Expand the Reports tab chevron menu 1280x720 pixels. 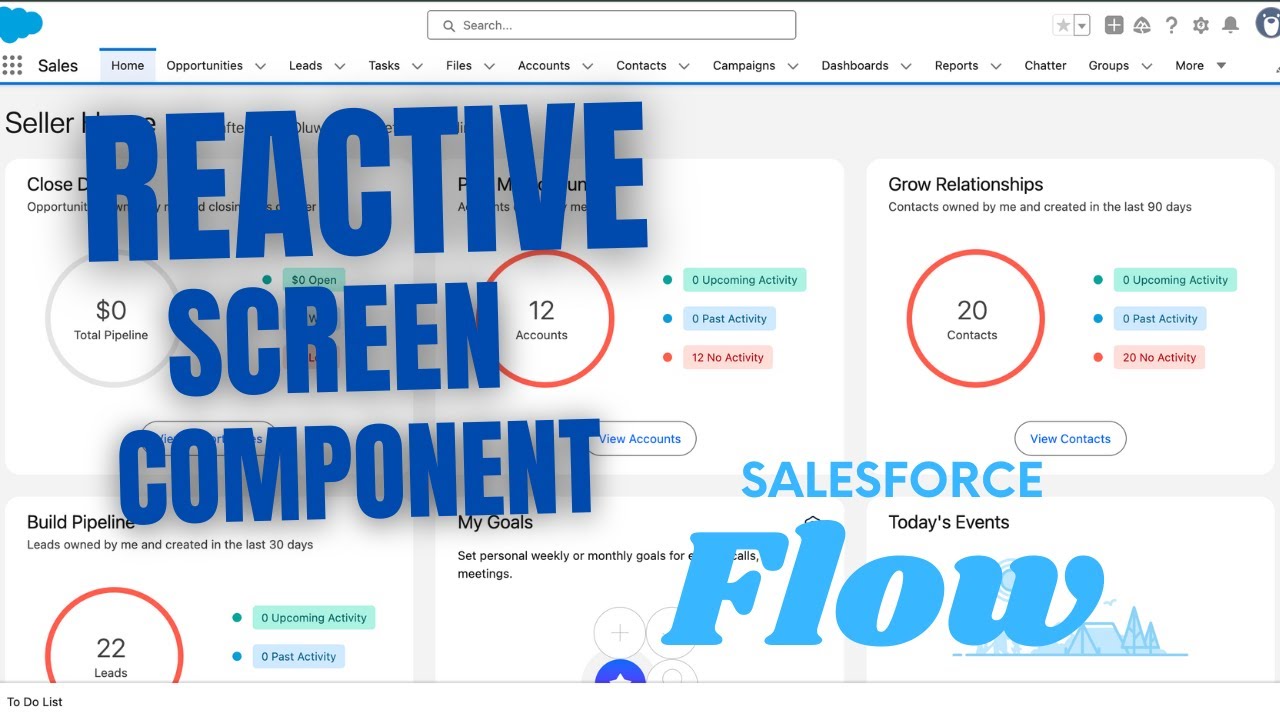tap(995, 66)
